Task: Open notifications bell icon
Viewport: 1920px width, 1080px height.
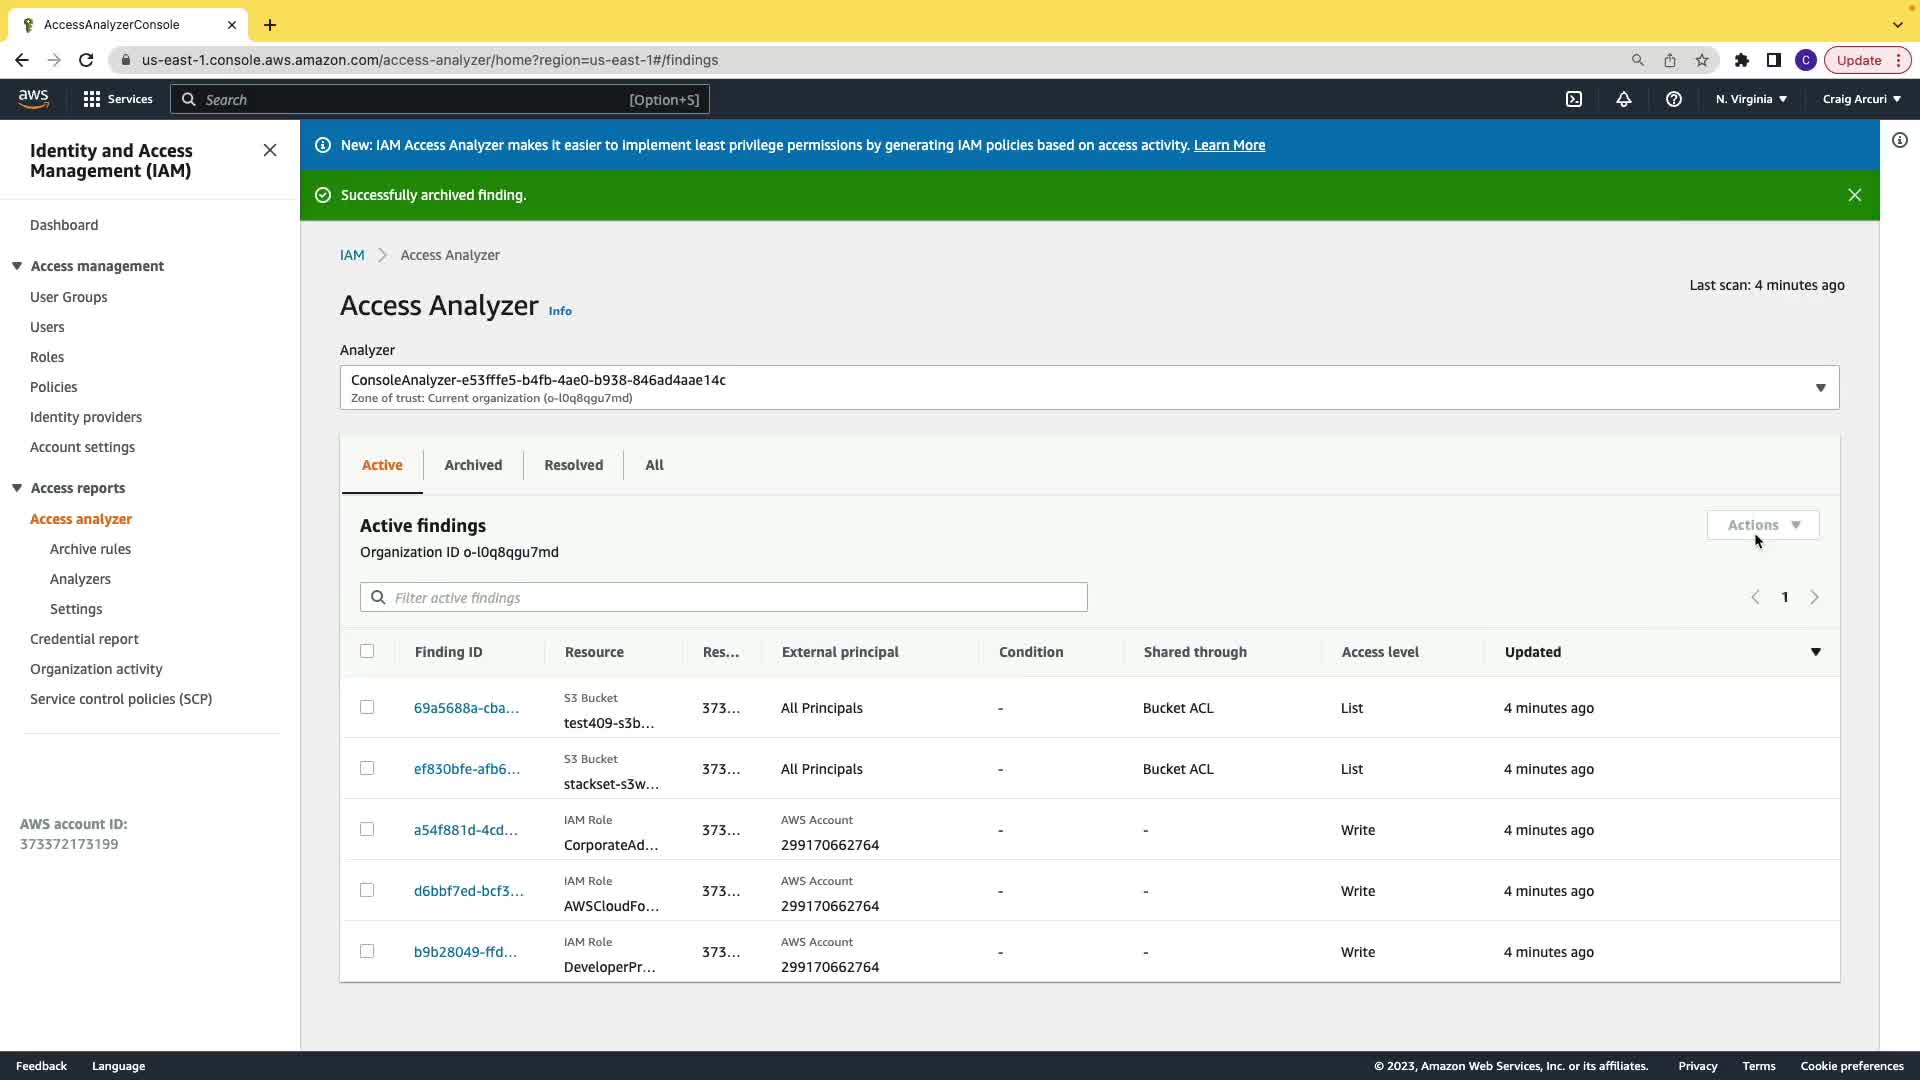Action: click(x=1624, y=99)
